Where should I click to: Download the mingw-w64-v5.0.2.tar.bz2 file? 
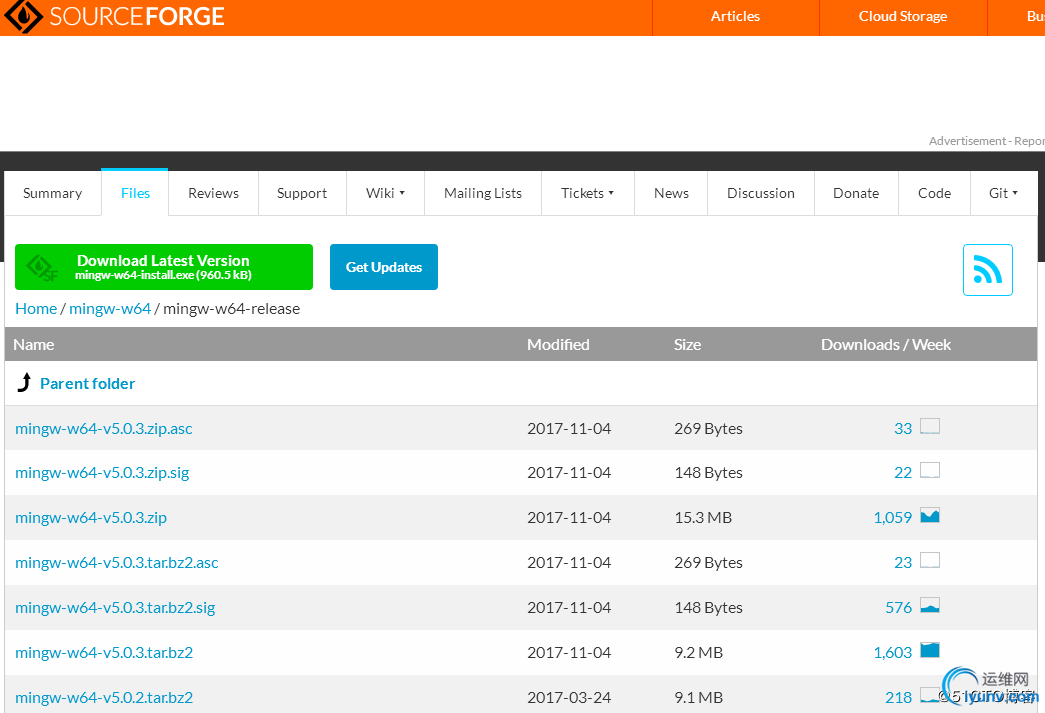point(104,698)
